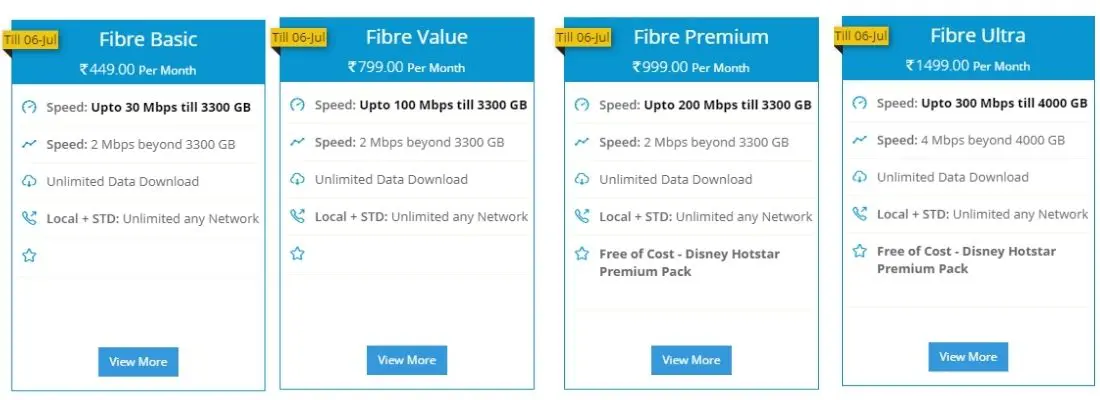The height and width of the screenshot is (400, 1100).
Task: Click Disney Hotstar Premium Pack text in Fibre Ultra
Action: pos(966,260)
